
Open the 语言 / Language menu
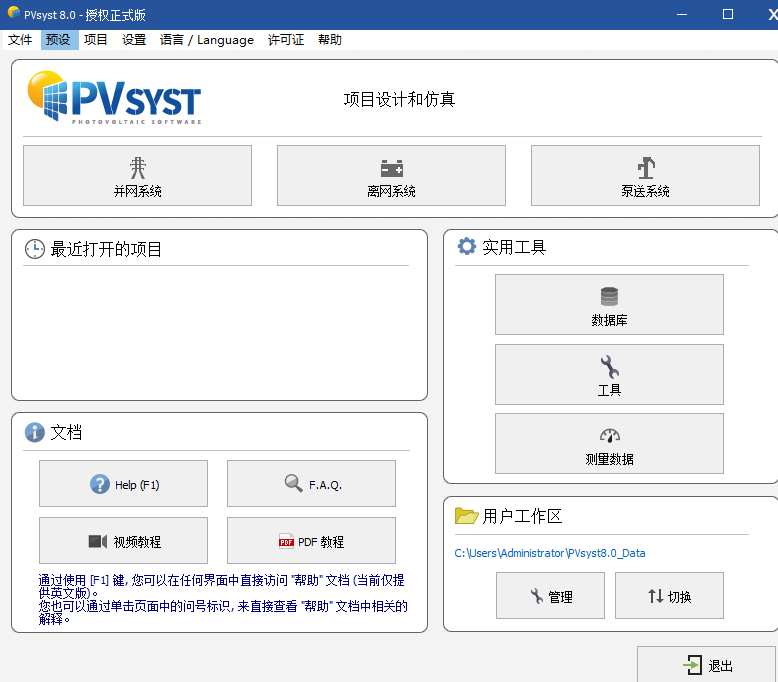[206, 40]
